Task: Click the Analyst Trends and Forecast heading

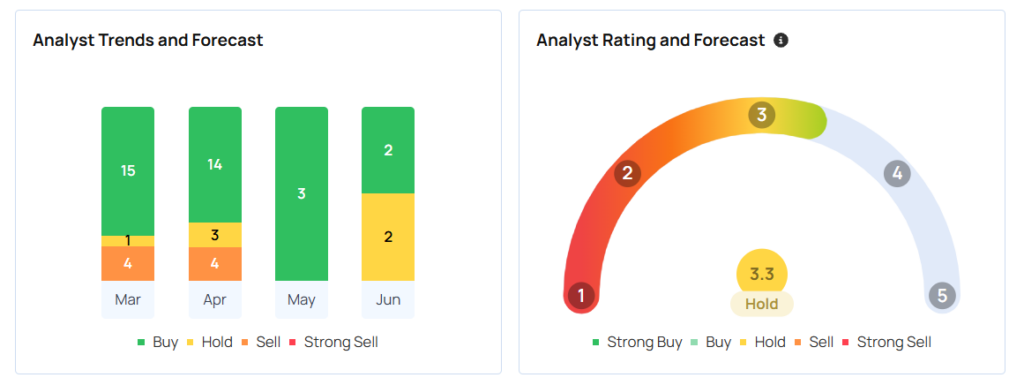Action: click(x=148, y=40)
